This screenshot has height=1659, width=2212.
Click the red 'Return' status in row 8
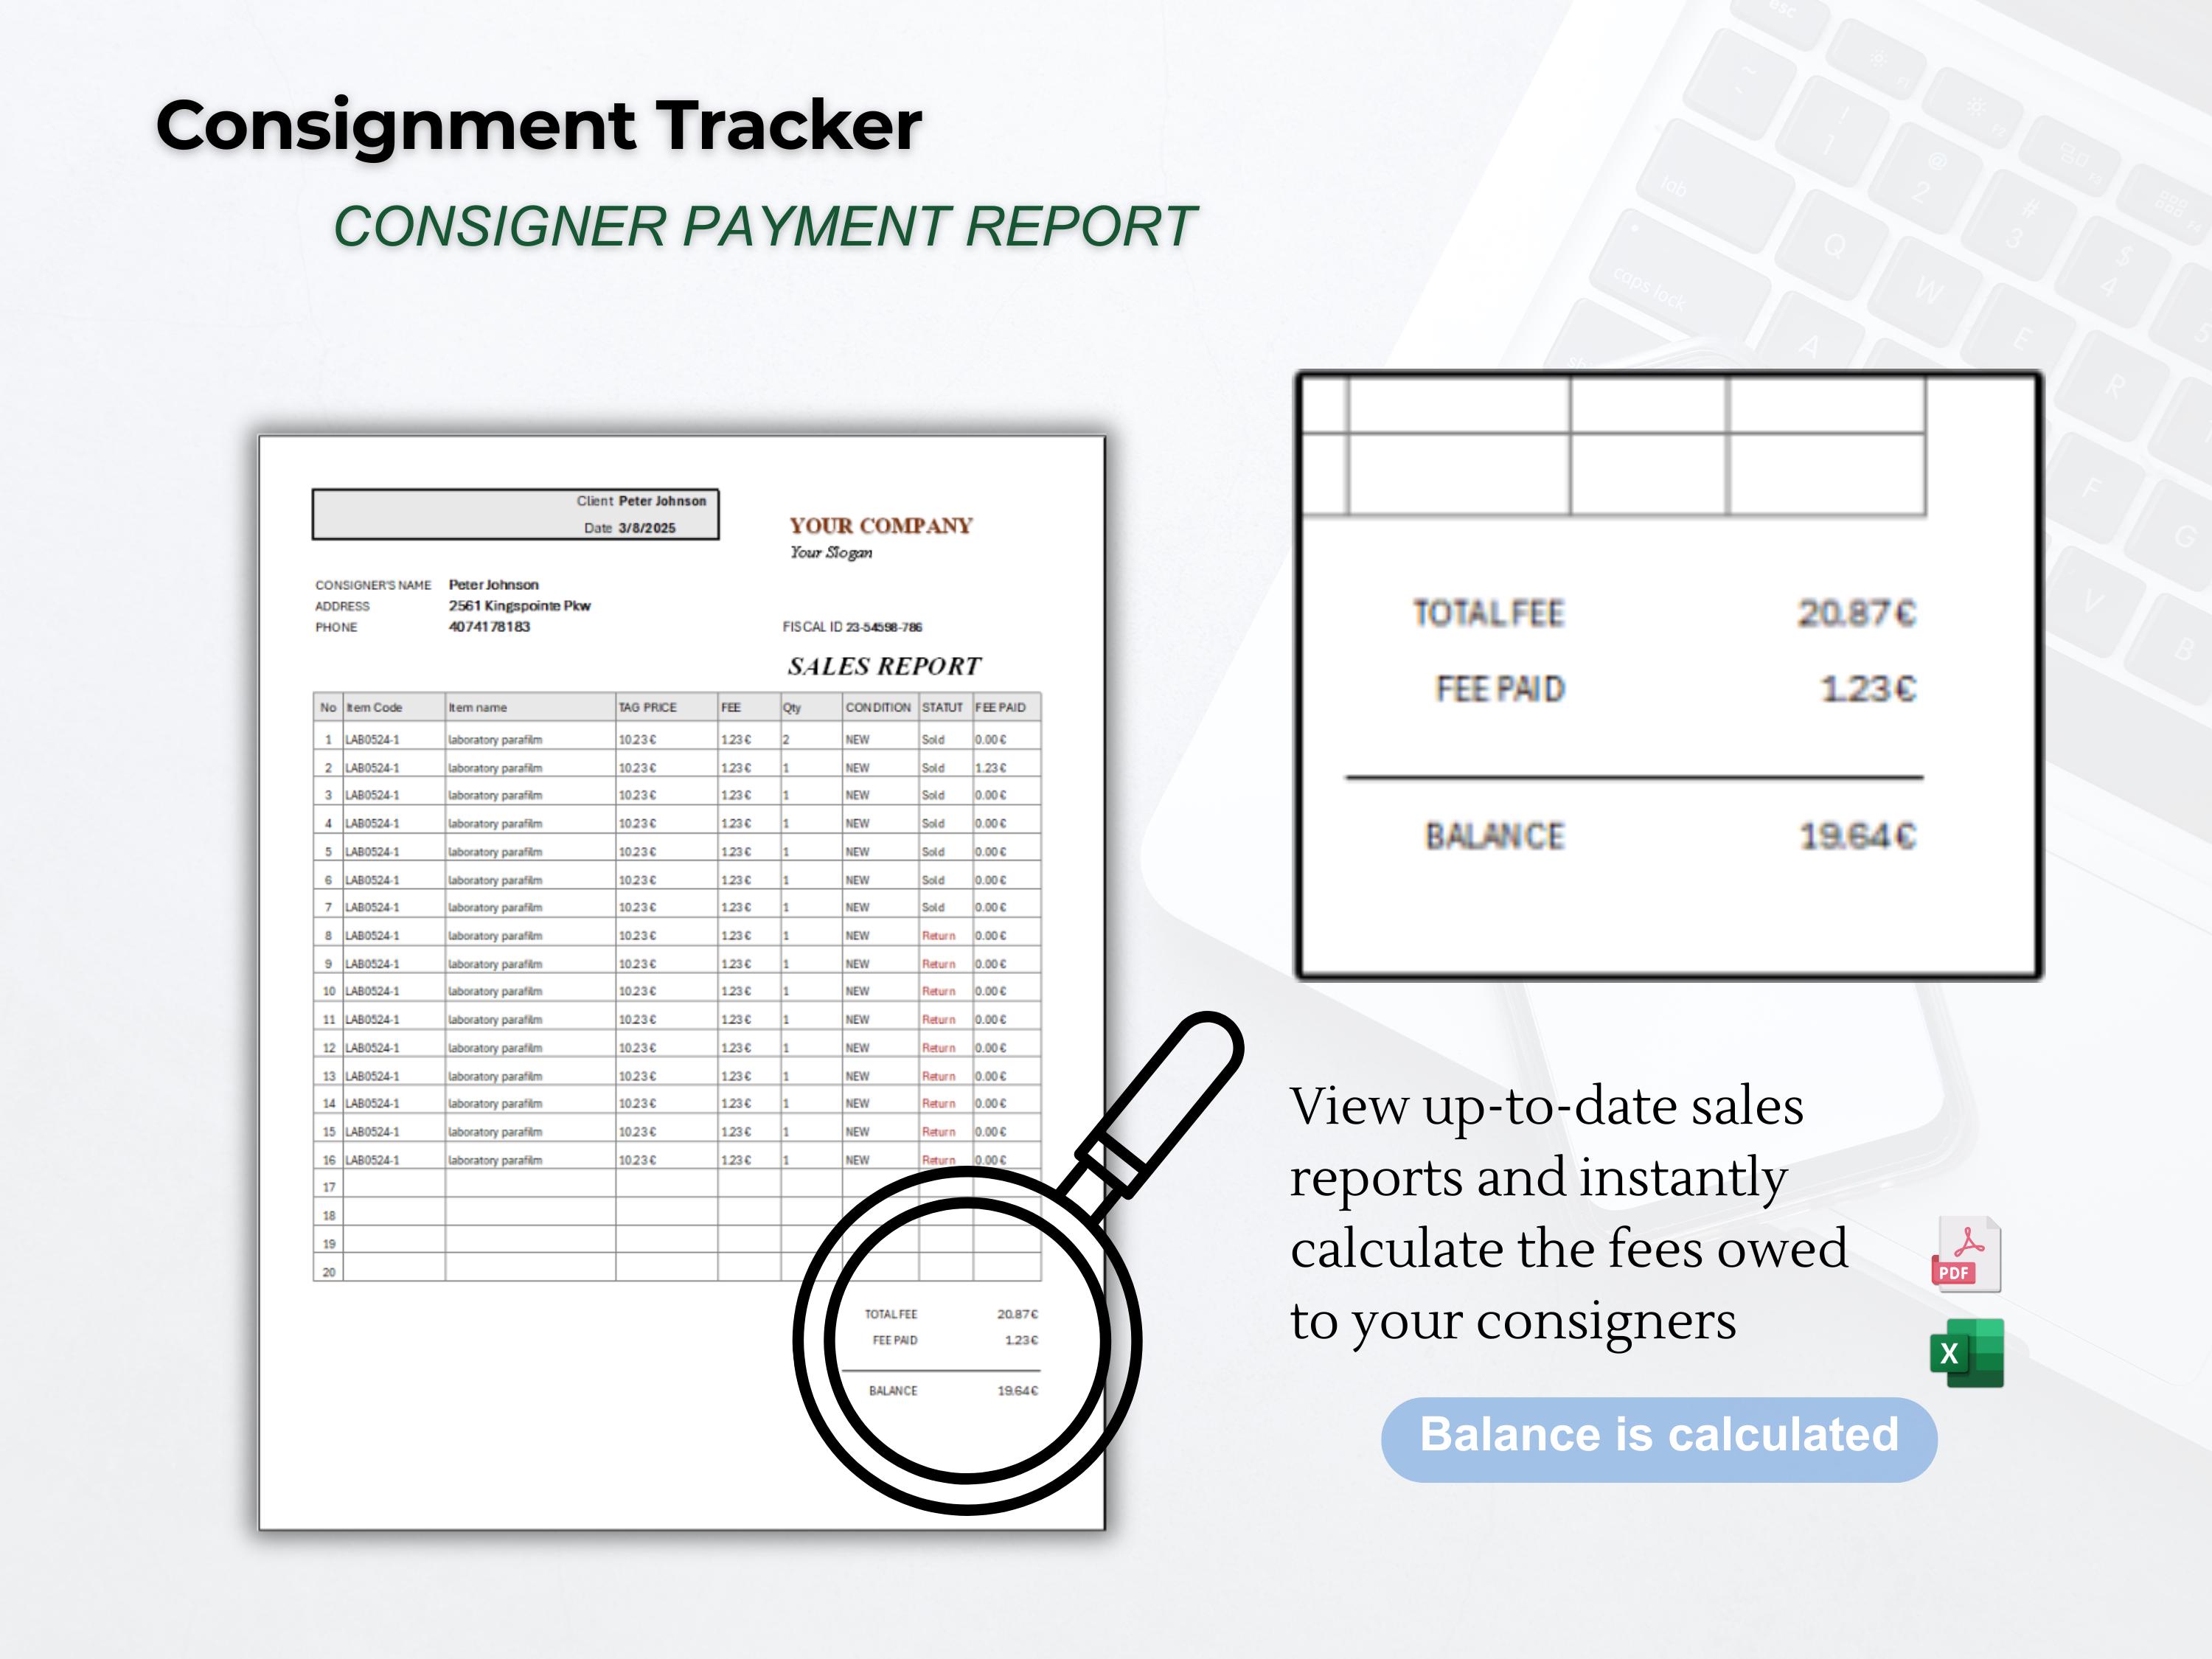click(x=938, y=936)
